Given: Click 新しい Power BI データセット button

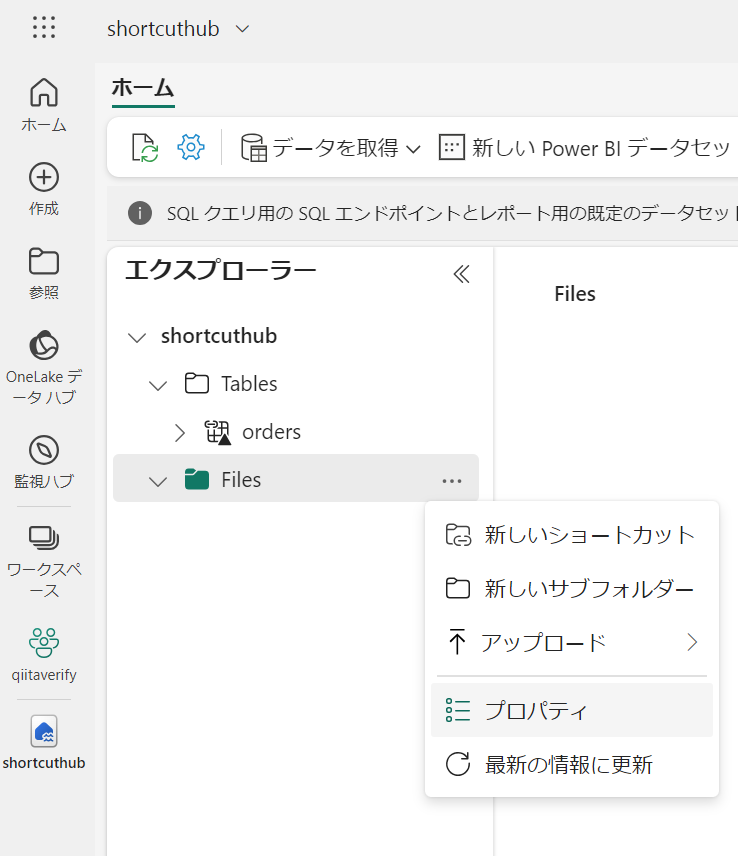Looking at the screenshot, I should pos(585,148).
